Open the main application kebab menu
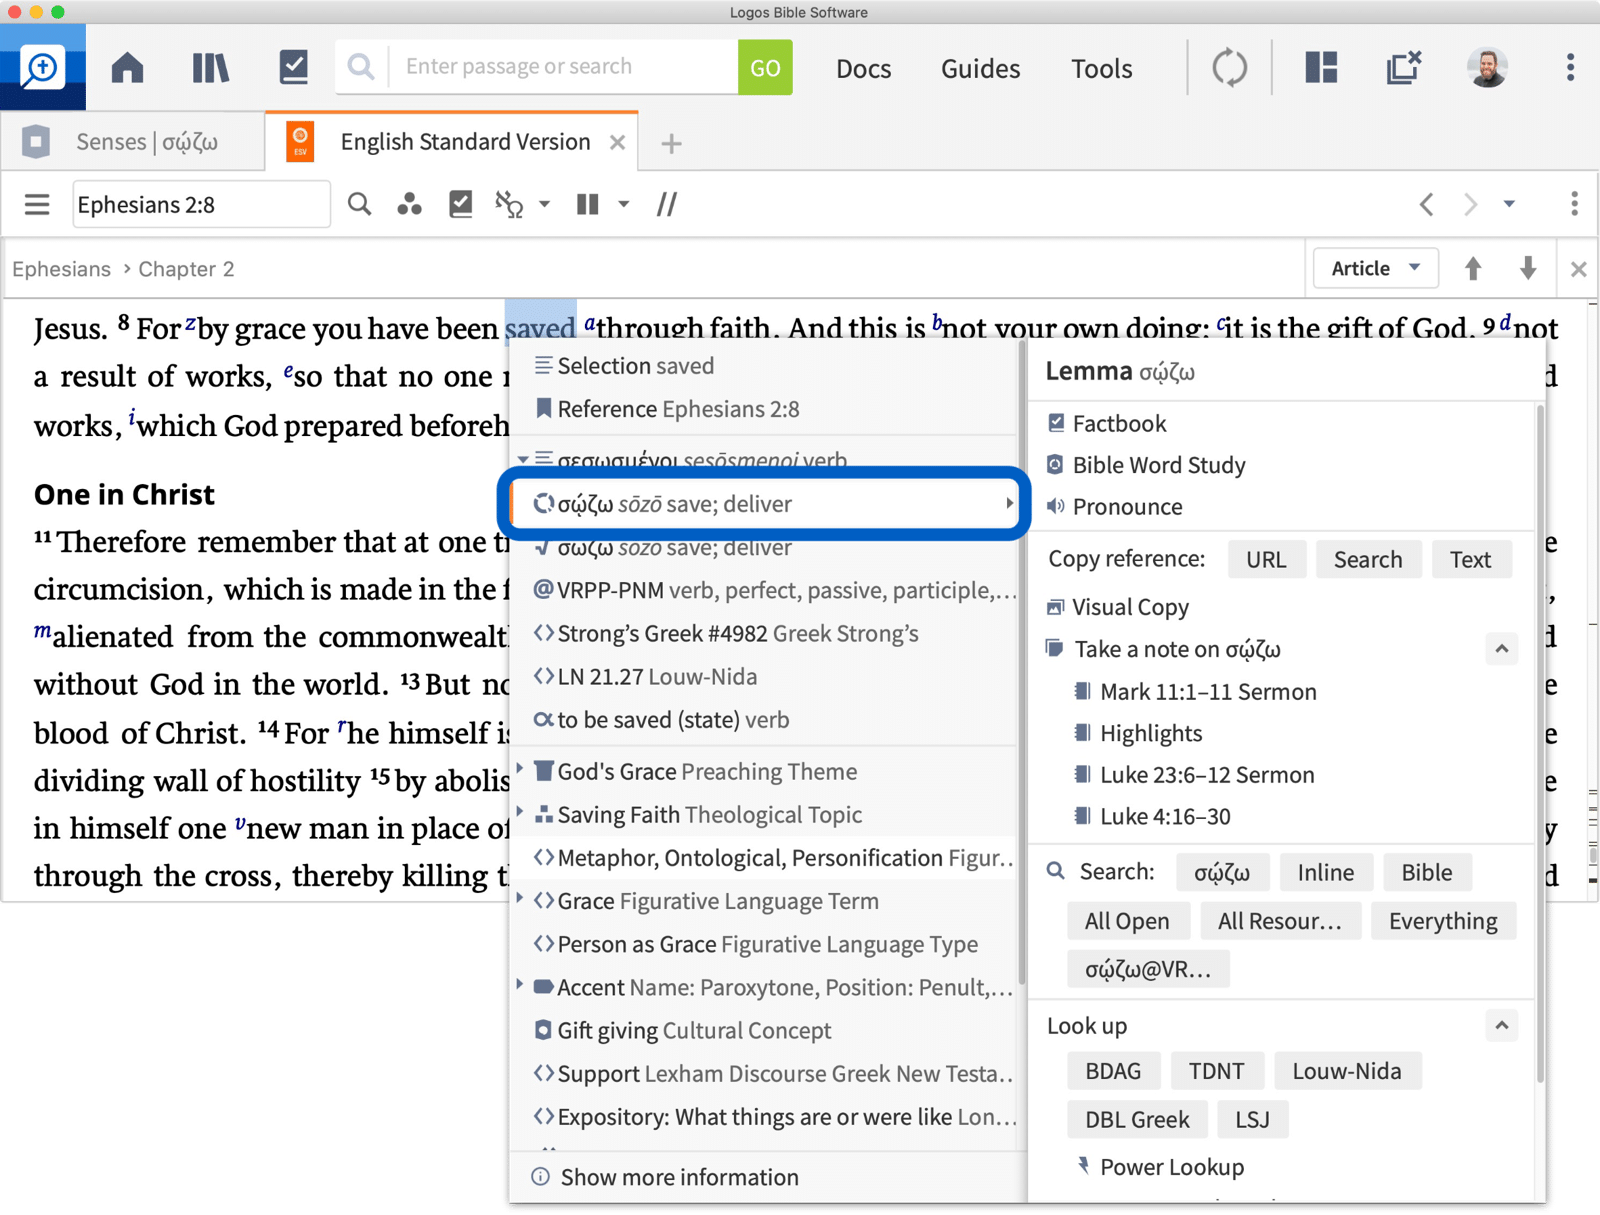The height and width of the screenshot is (1215, 1600). (x=1570, y=67)
